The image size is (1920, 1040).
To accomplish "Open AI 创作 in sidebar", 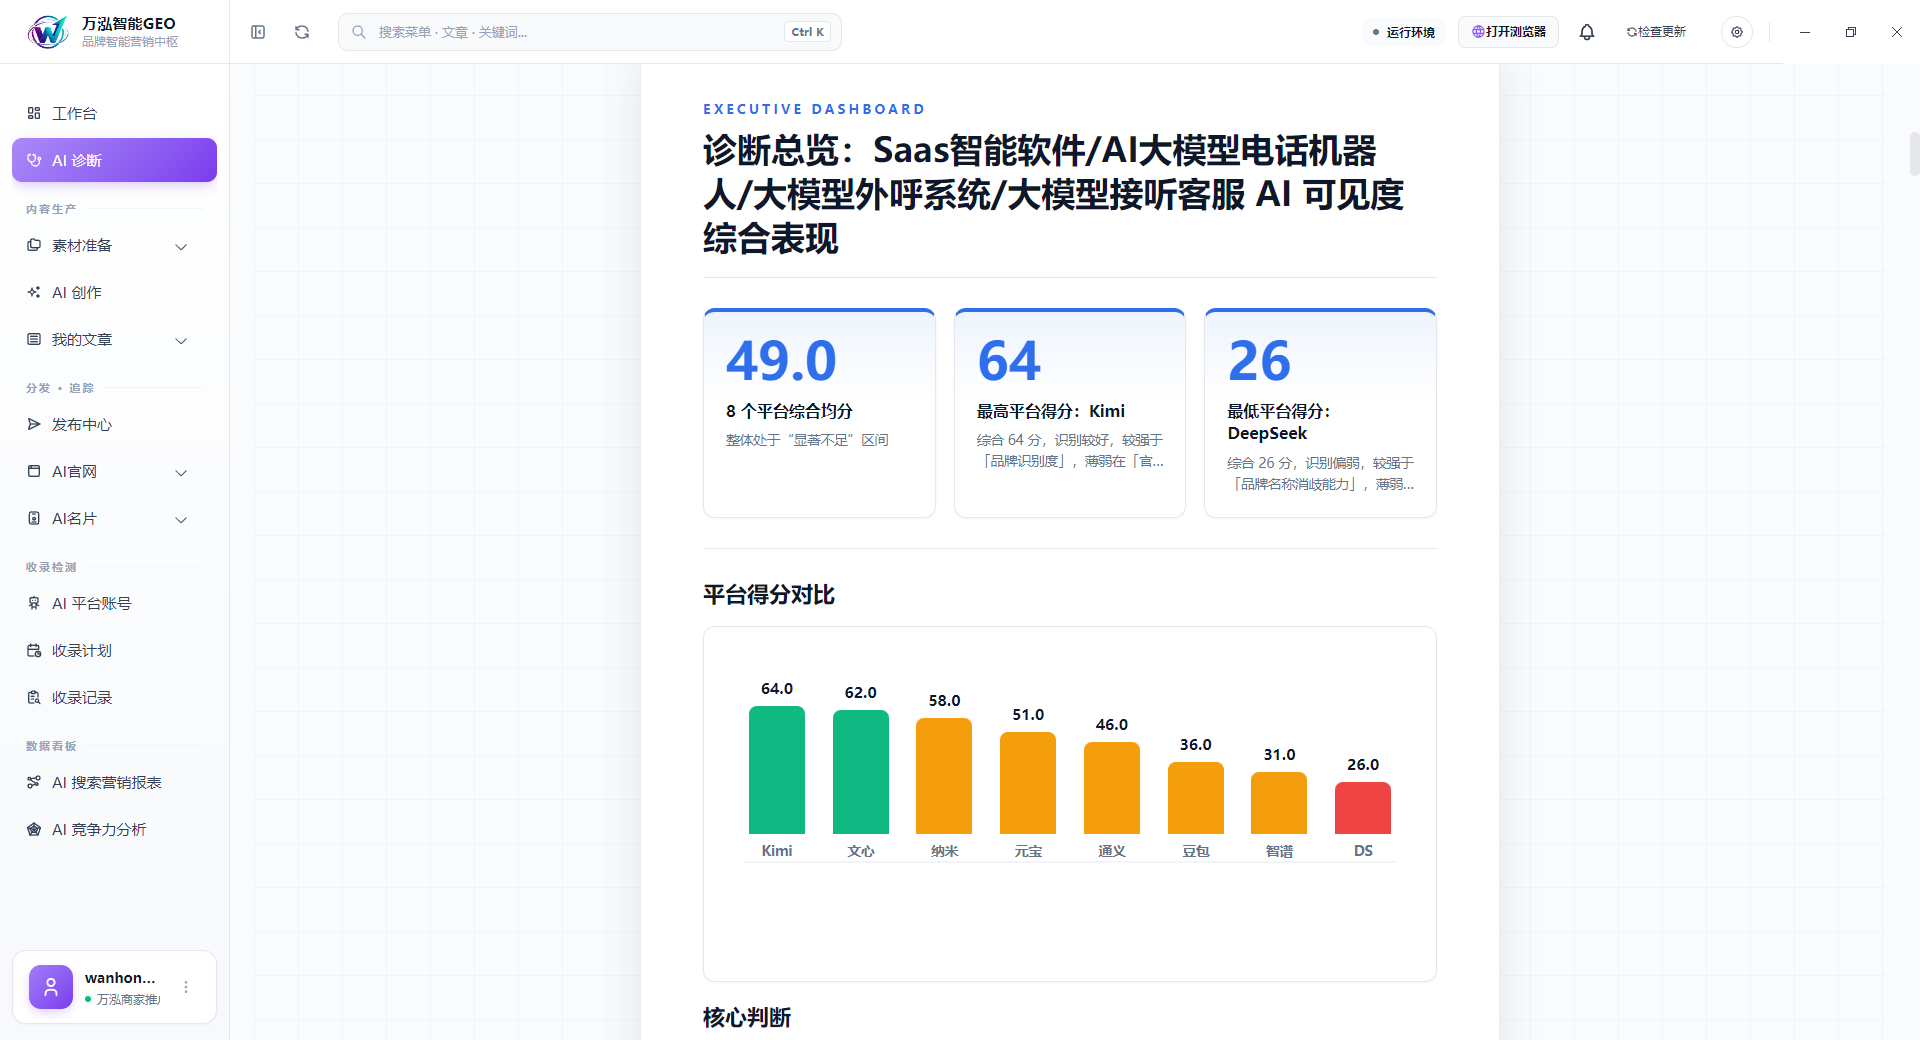I will click(114, 292).
